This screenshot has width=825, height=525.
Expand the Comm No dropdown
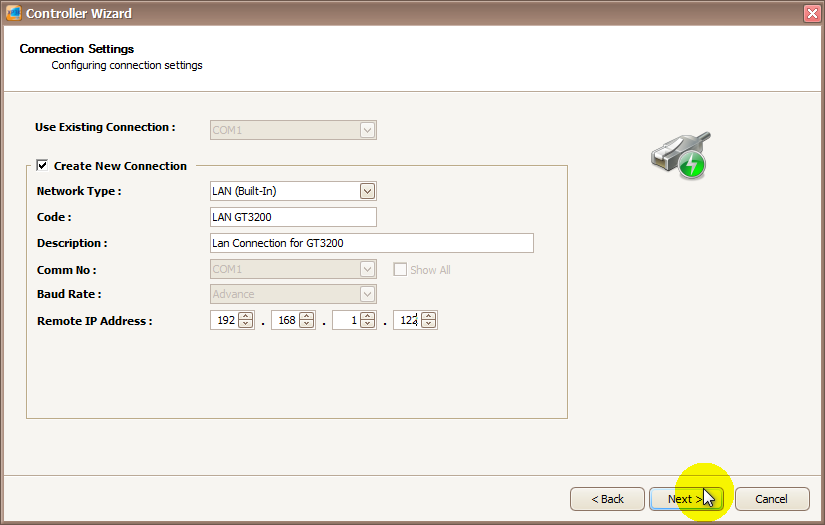click(x=367, y=270)
